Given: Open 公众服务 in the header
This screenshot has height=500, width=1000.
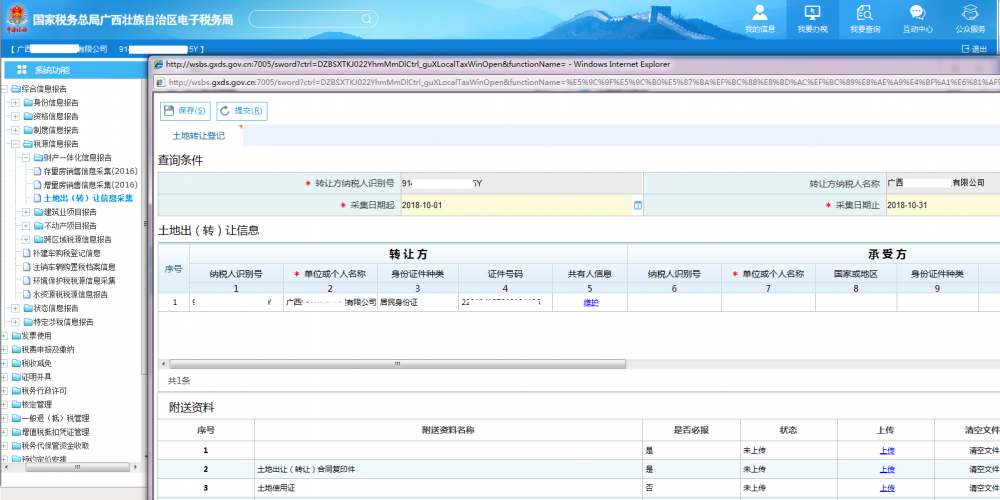Looking at the screenshot, I should [x=970, y=19].
